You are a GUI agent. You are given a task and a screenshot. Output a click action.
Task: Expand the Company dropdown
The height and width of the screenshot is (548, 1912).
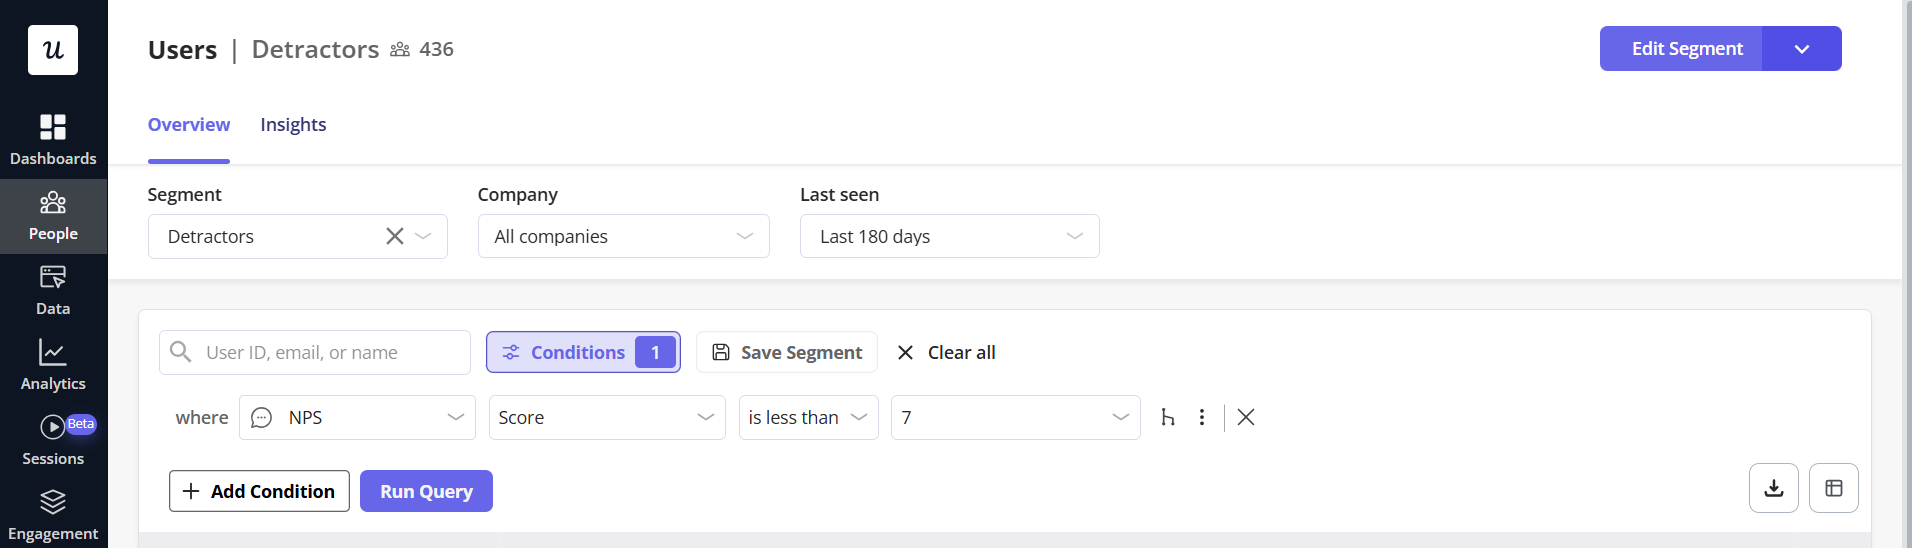[623, 236]
